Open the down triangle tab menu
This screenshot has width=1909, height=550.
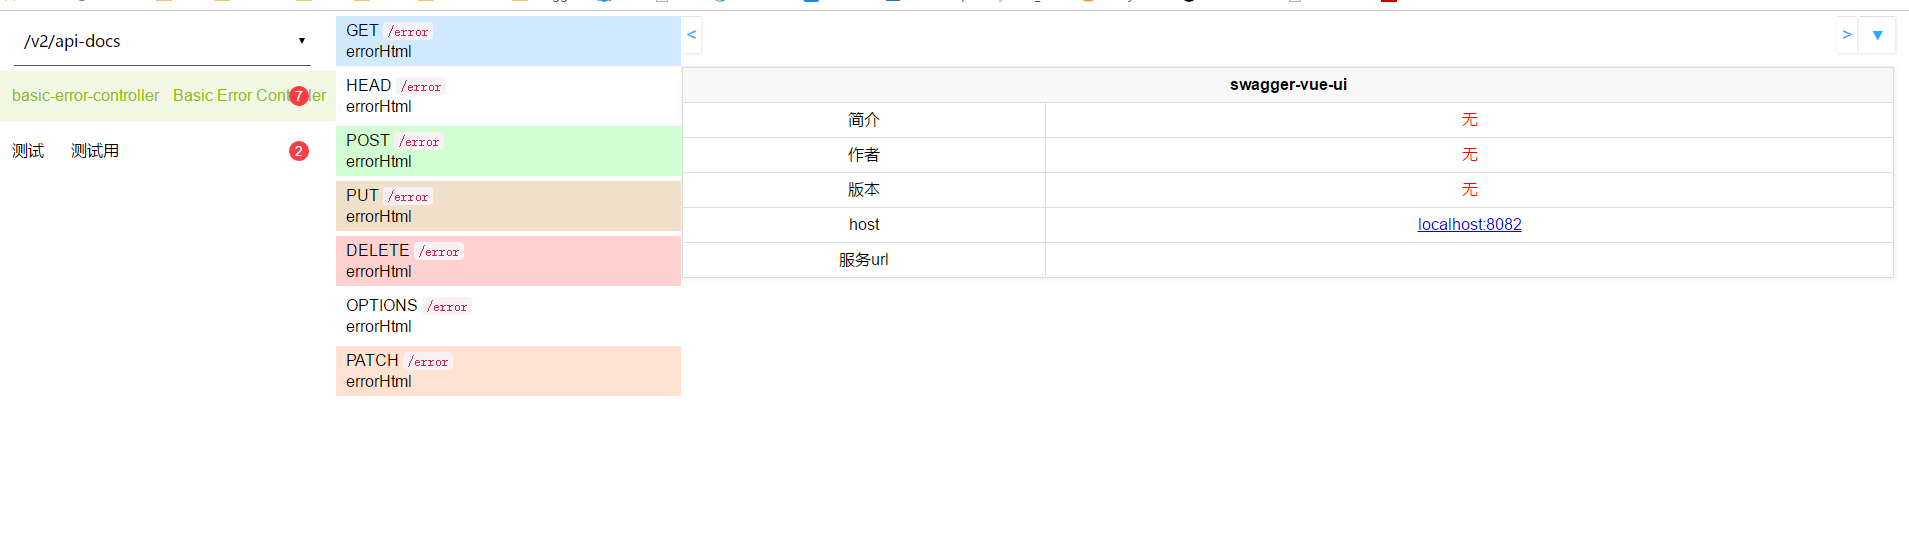point(1877,35)
